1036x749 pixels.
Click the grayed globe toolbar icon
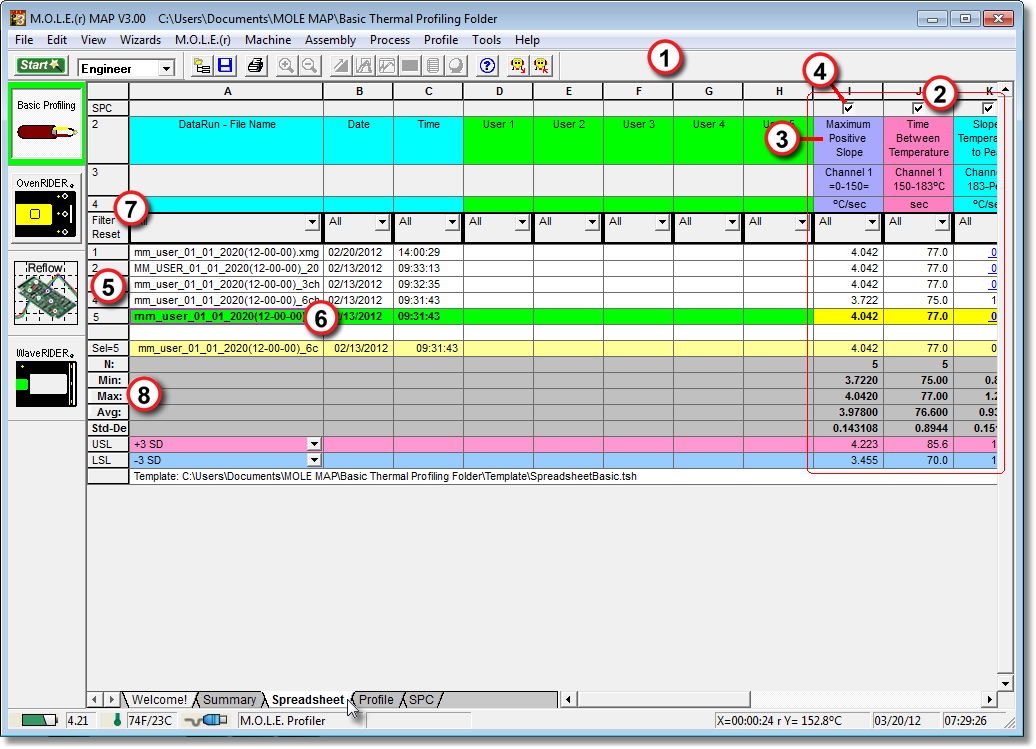456,66
